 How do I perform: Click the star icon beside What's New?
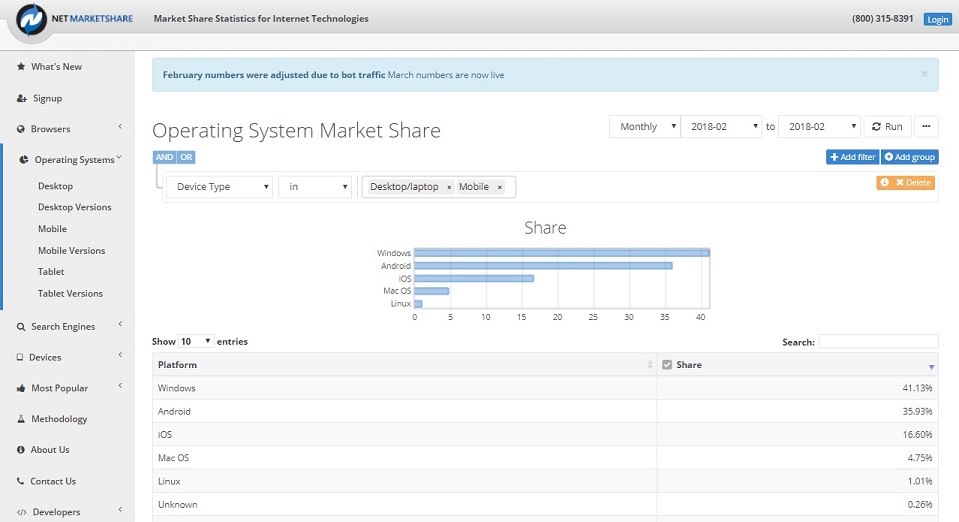coord(21,67)
